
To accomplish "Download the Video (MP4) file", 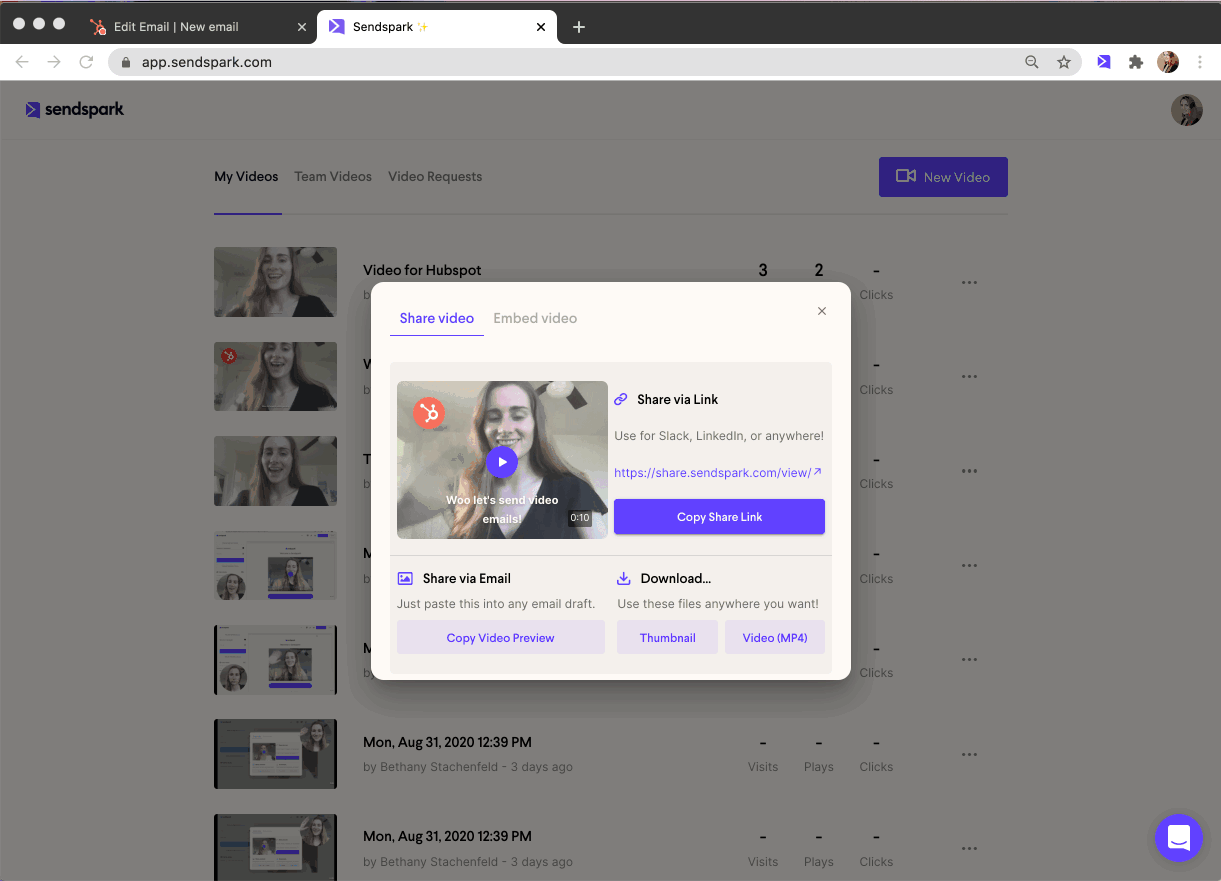I will pos(775,638).
